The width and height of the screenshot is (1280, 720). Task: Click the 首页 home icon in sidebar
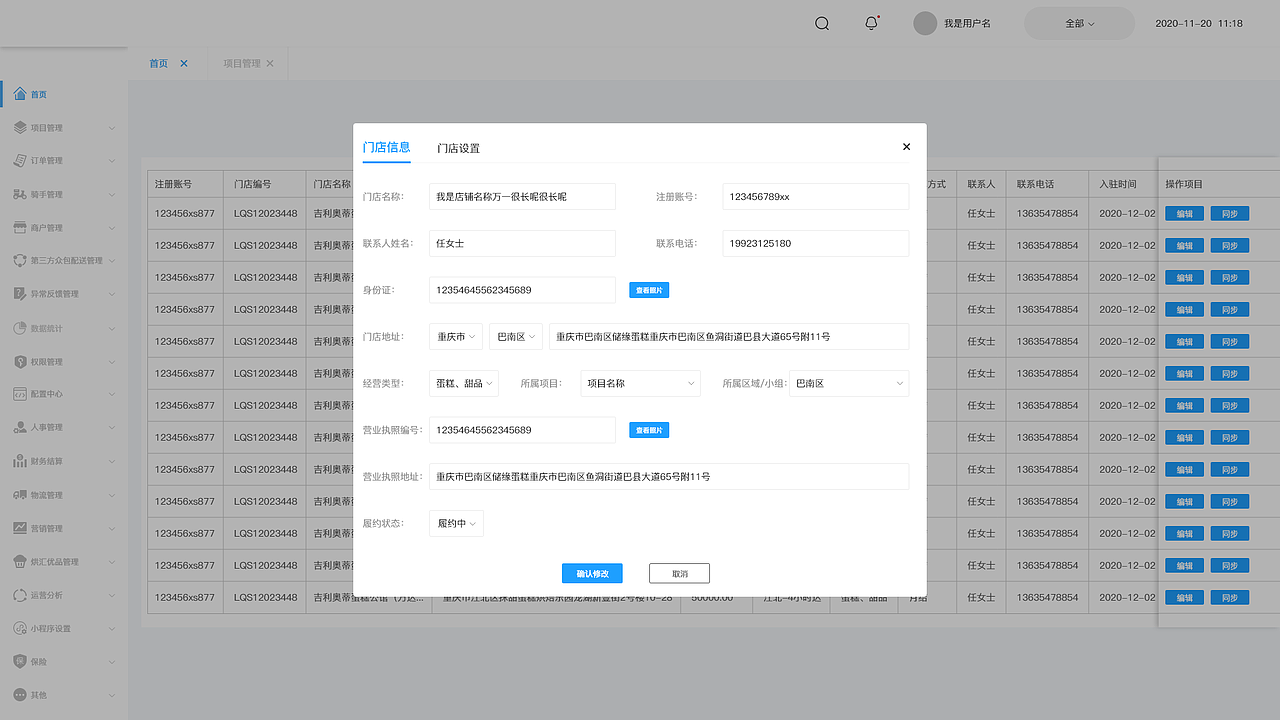20,94
